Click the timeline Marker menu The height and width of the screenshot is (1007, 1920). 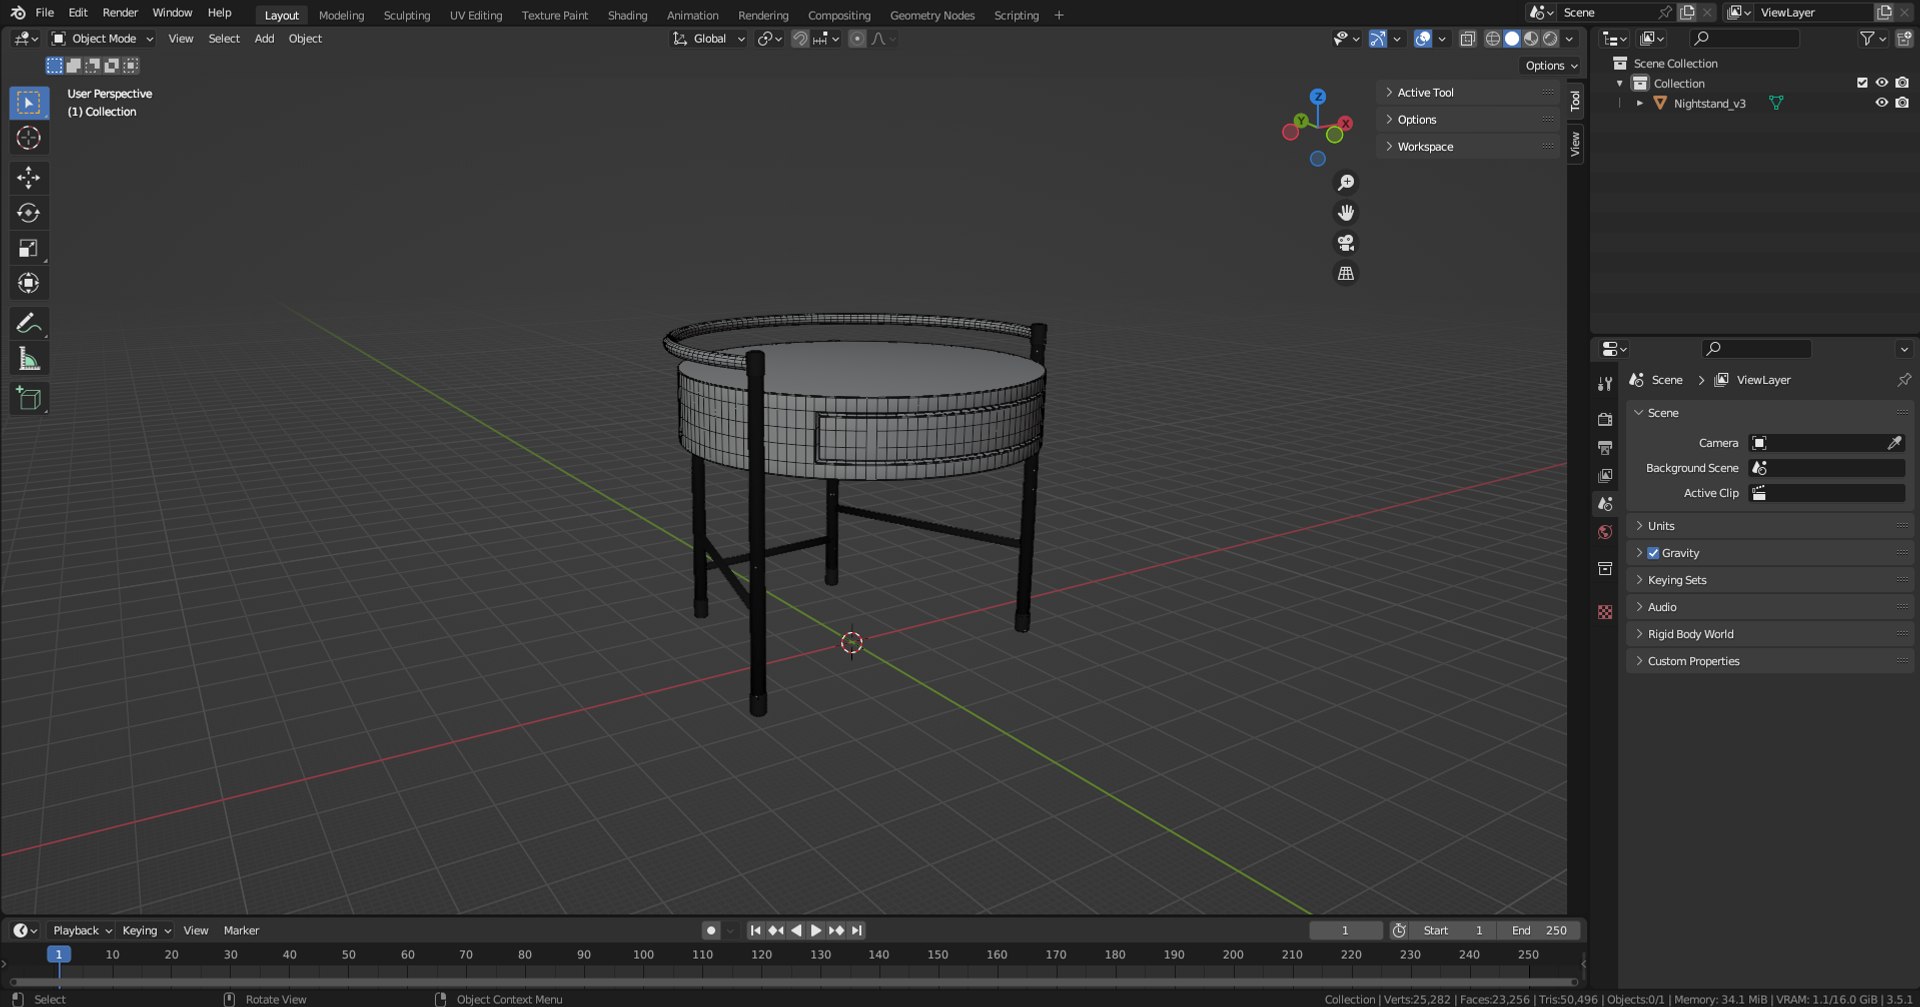point(241,930)
